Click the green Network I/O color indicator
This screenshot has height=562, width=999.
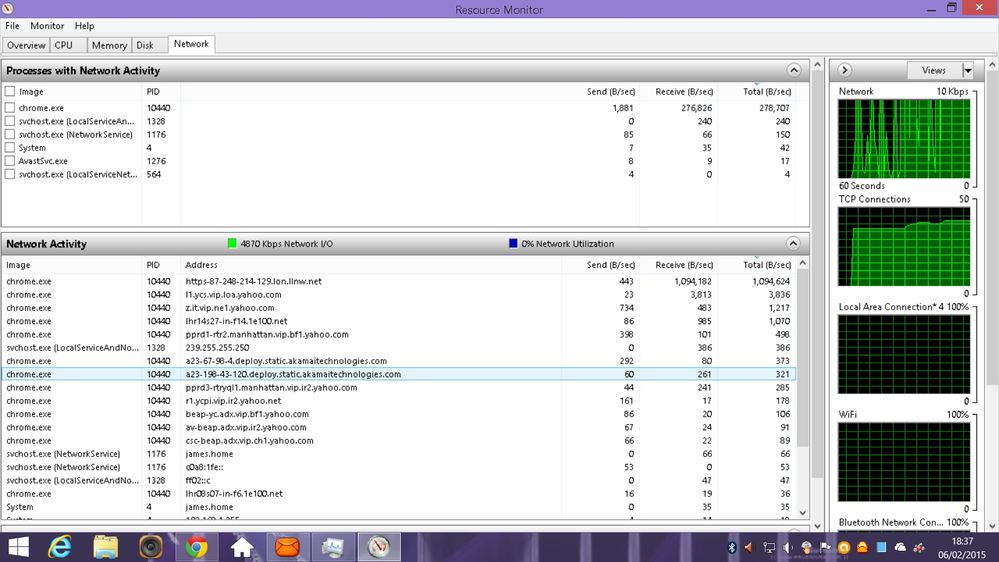[232, 243]
